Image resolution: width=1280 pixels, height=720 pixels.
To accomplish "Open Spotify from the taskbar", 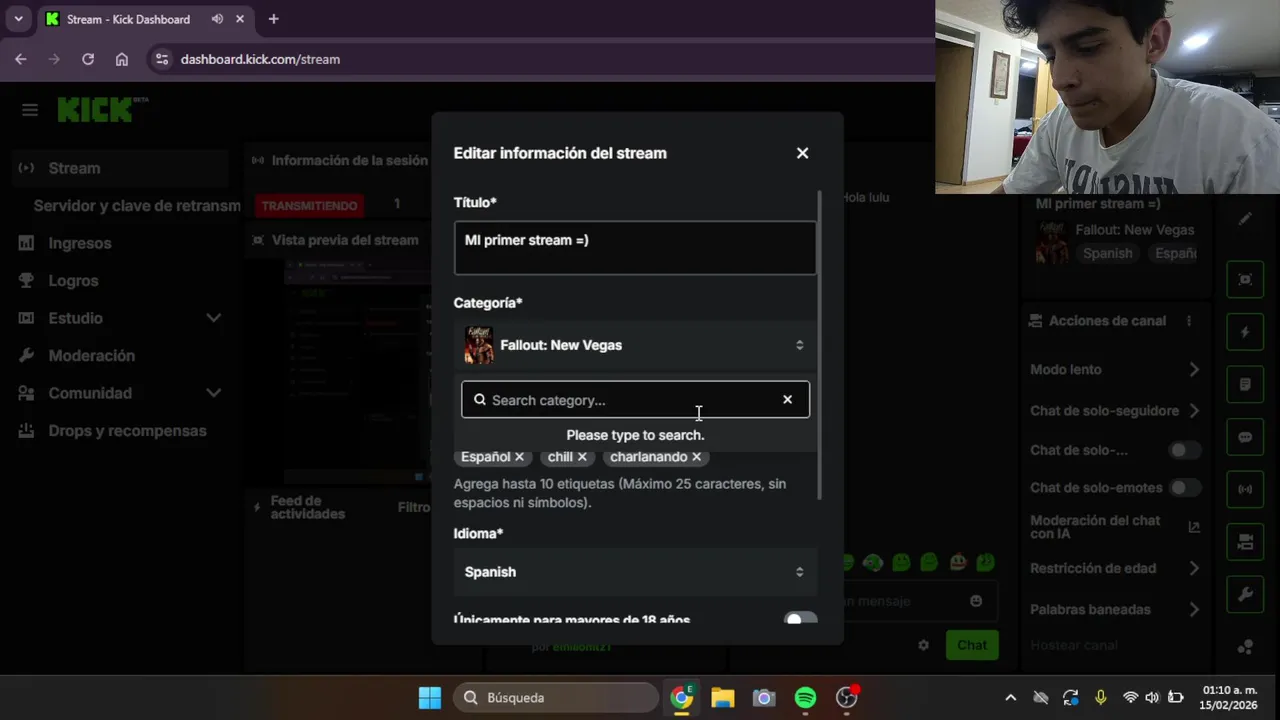I will pos(805,698).
